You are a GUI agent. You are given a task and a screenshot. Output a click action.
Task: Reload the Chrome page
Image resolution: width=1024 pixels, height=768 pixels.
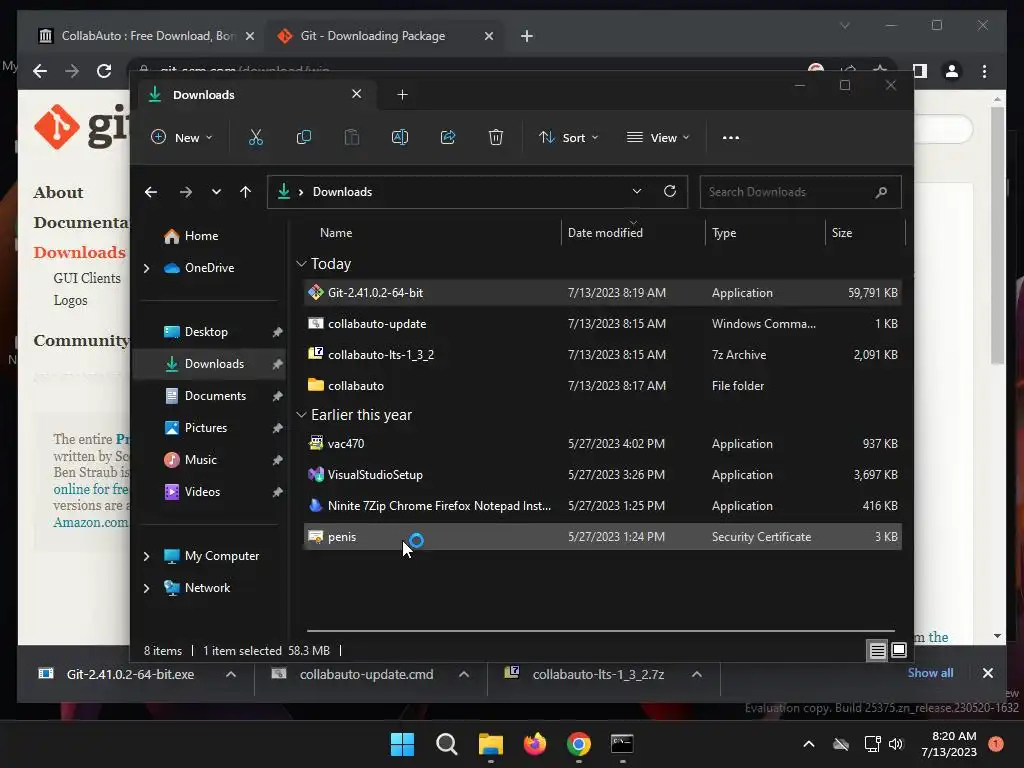point(104,71)
